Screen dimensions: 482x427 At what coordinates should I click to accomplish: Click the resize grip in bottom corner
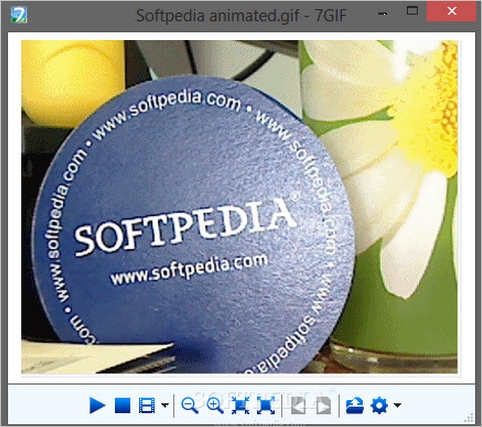pos(469,417)
